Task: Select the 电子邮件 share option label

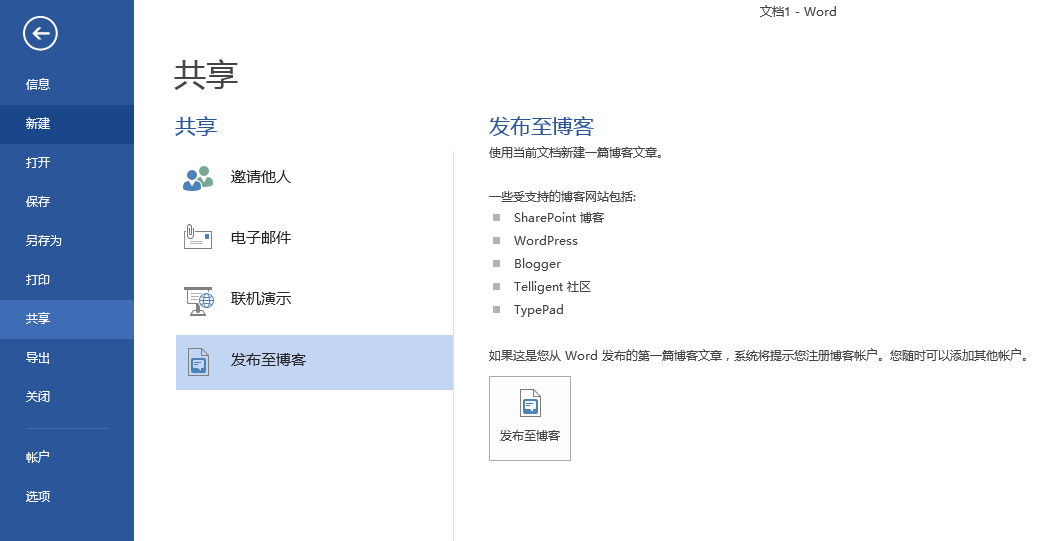Action: pos(260,238)
